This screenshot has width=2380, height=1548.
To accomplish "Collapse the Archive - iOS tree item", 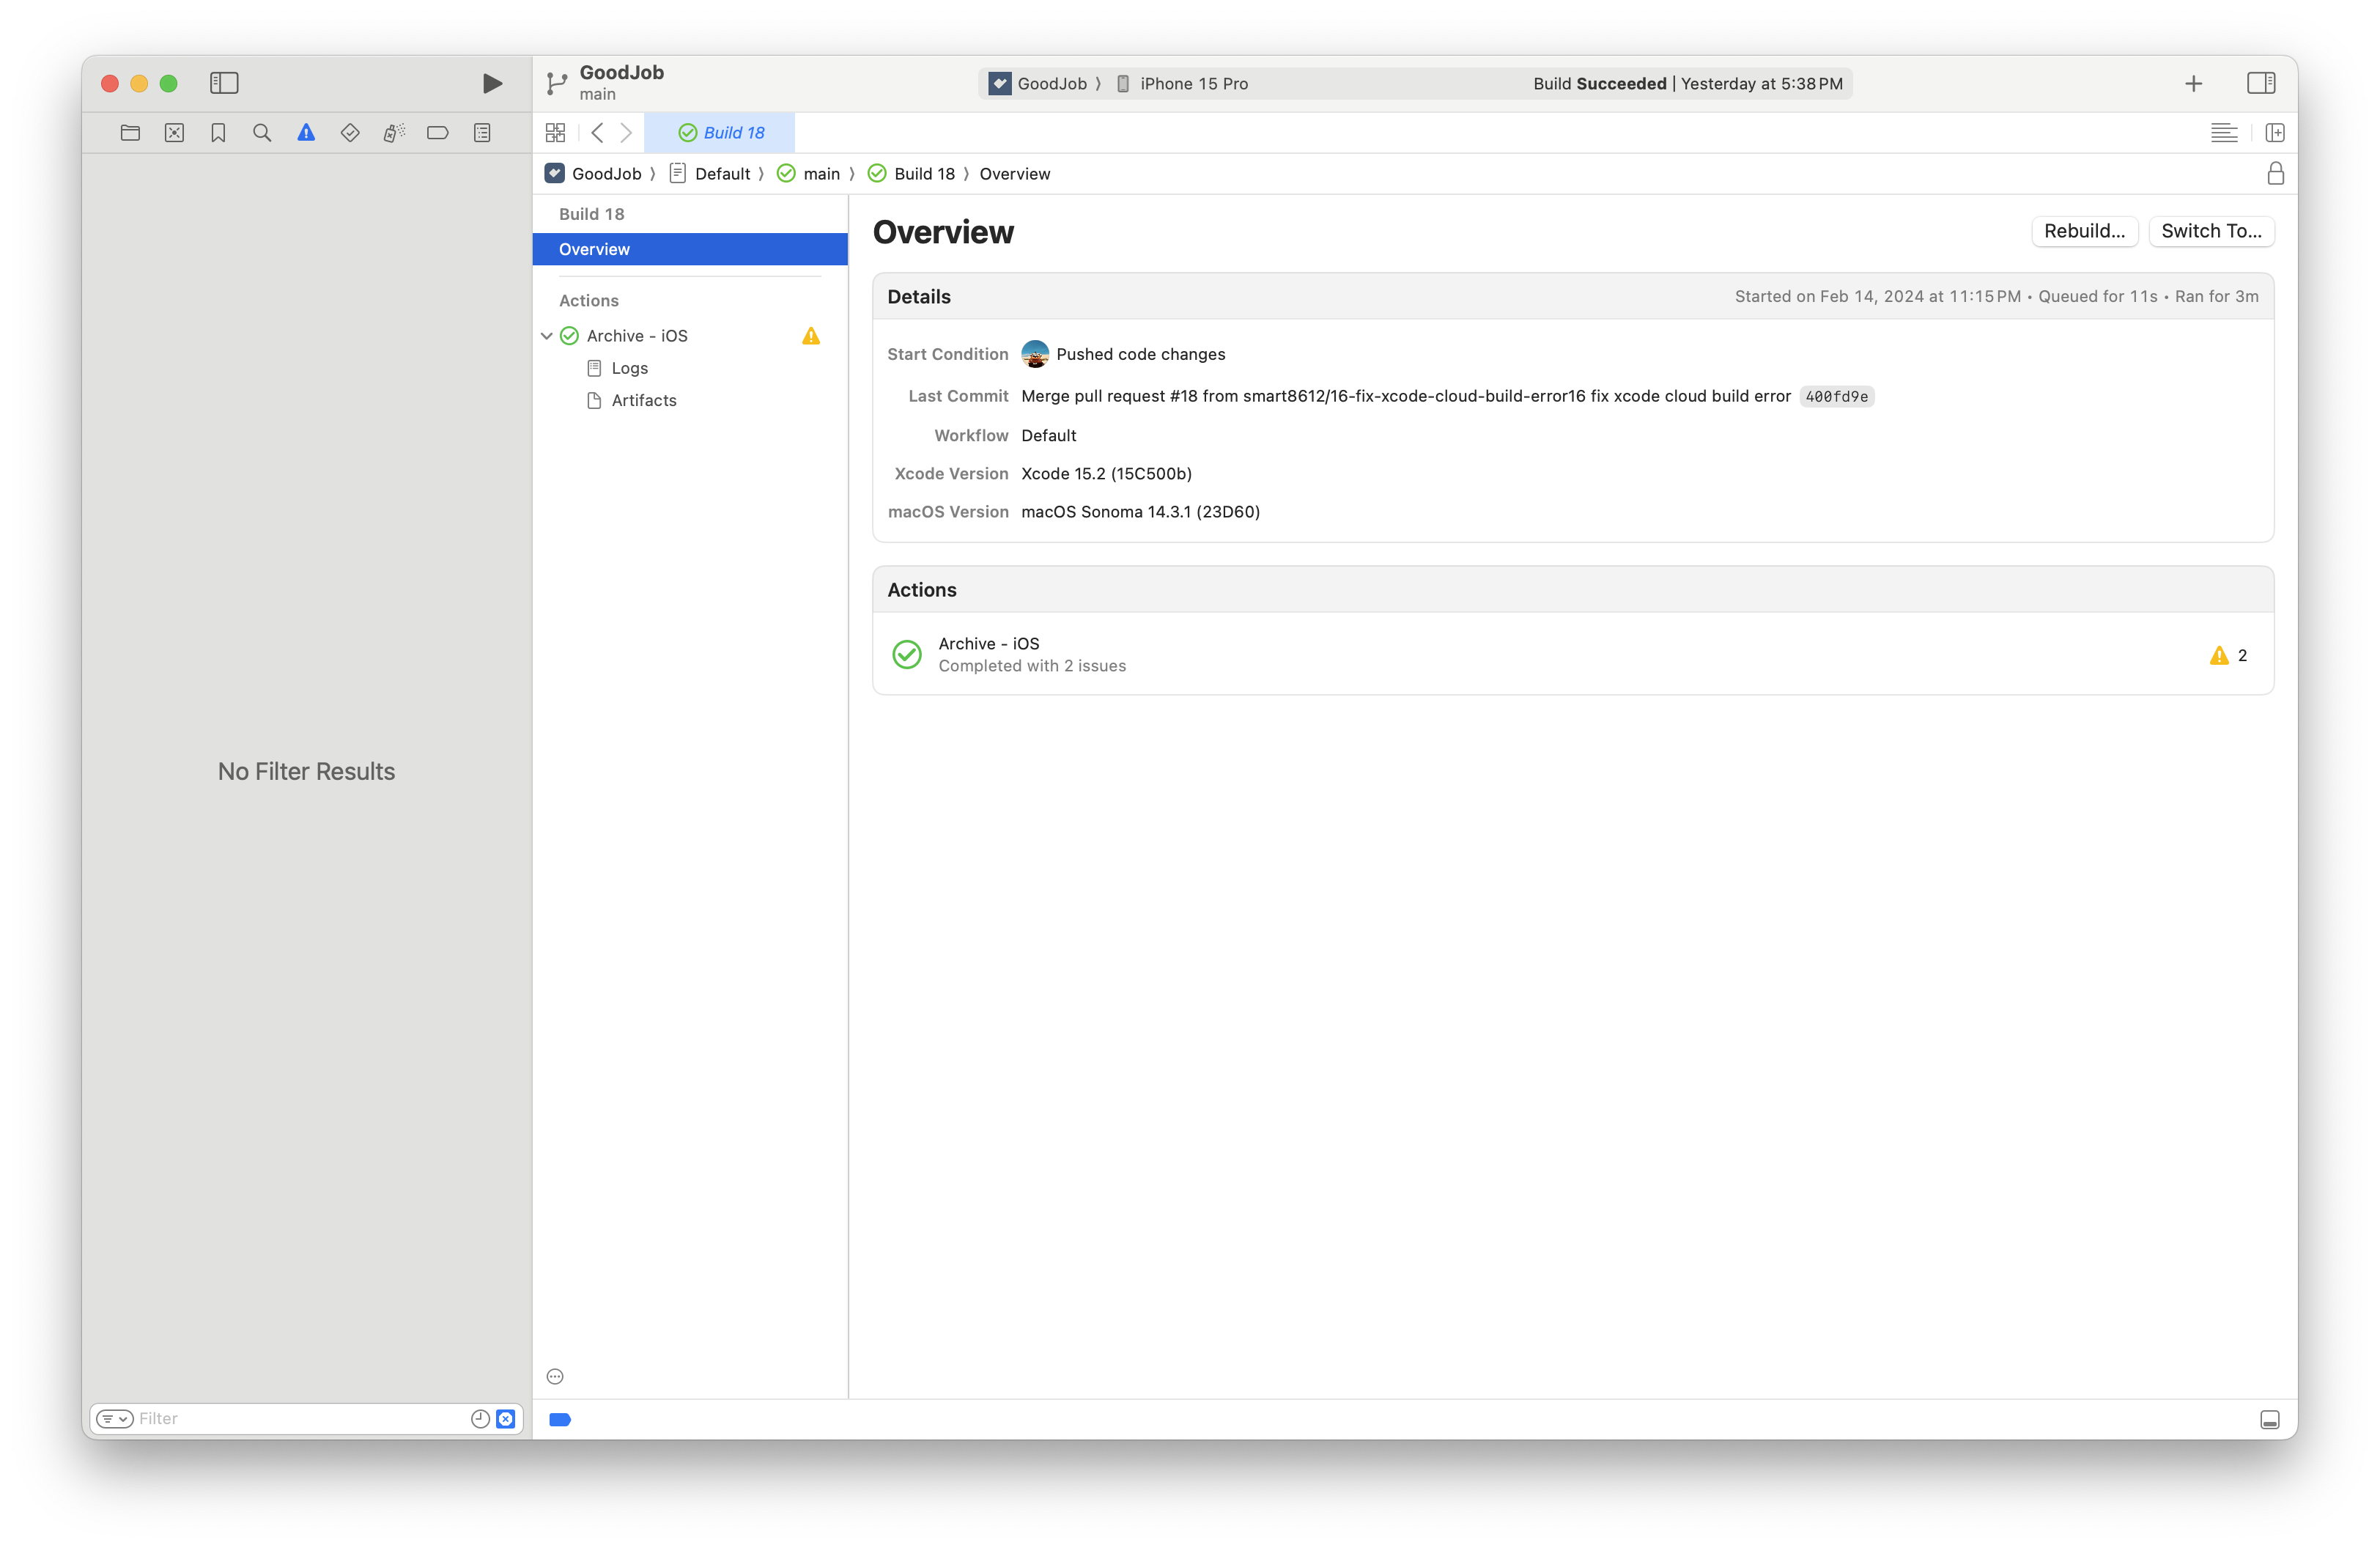I will coord(547,336).
